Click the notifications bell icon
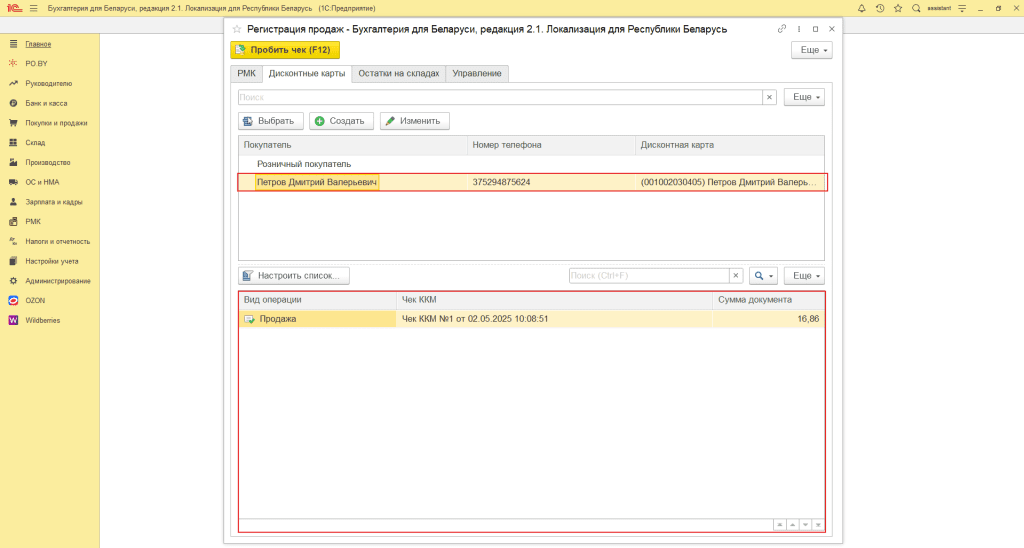Image resolution: width=1024 pixels, height=548 pixels. coord(861,8)
